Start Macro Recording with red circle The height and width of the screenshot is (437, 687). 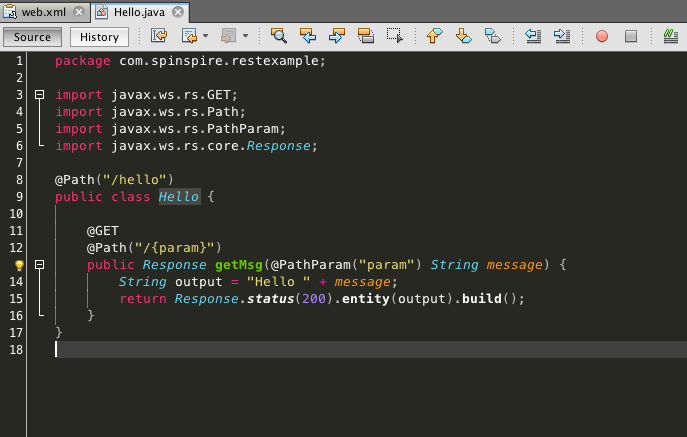[602, 36]
